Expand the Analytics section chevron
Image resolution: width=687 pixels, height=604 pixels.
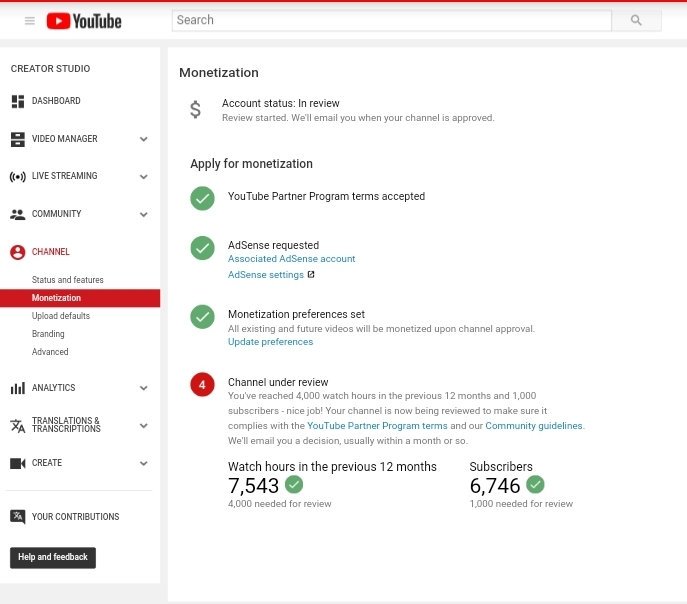143,388
